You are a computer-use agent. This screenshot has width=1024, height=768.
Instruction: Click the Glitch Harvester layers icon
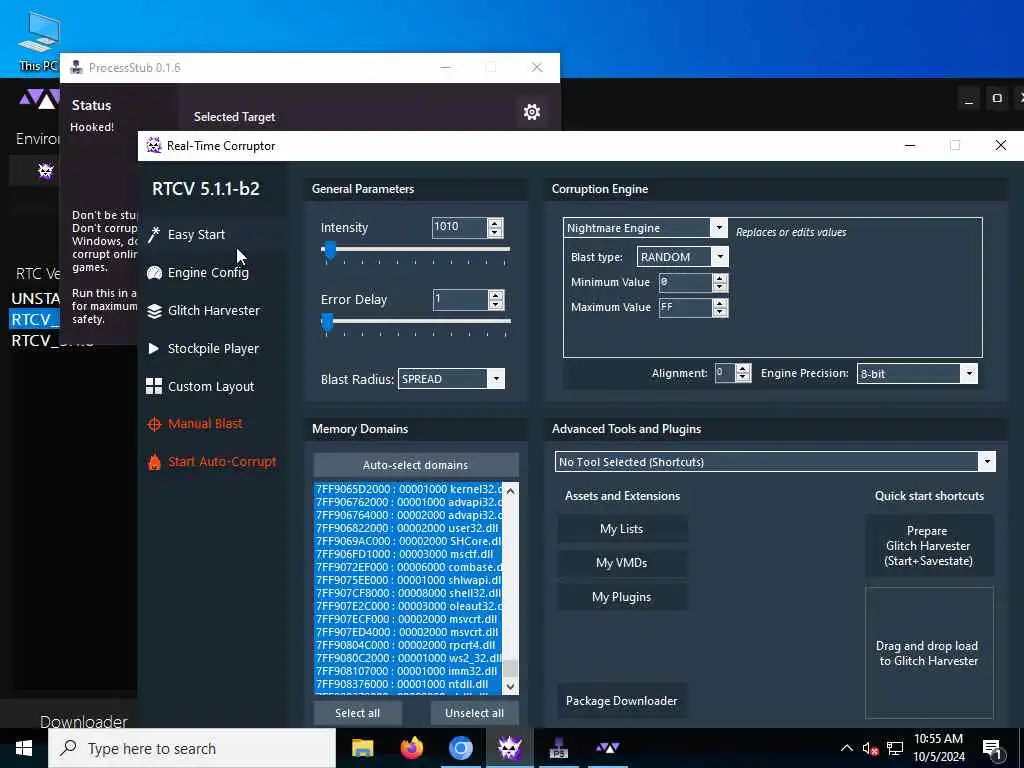[x=154, y=311]
